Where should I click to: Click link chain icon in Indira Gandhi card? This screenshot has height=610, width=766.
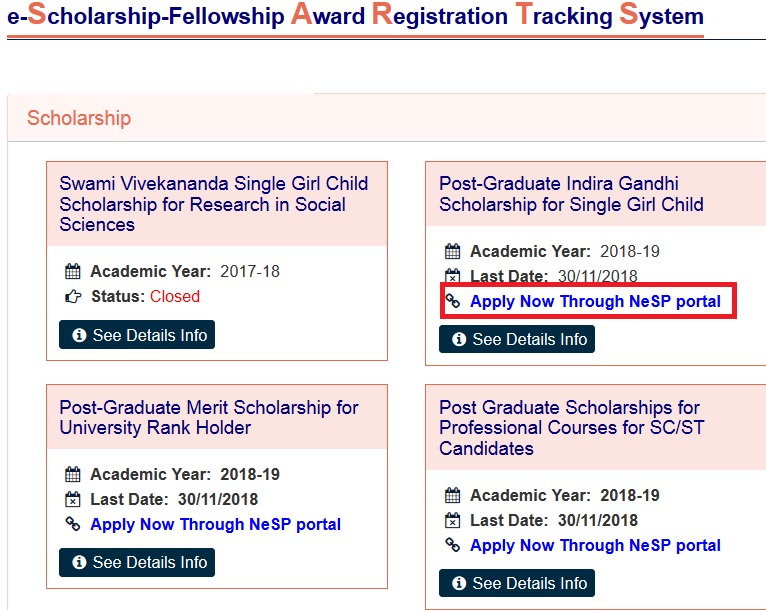(x=452, y=301)
